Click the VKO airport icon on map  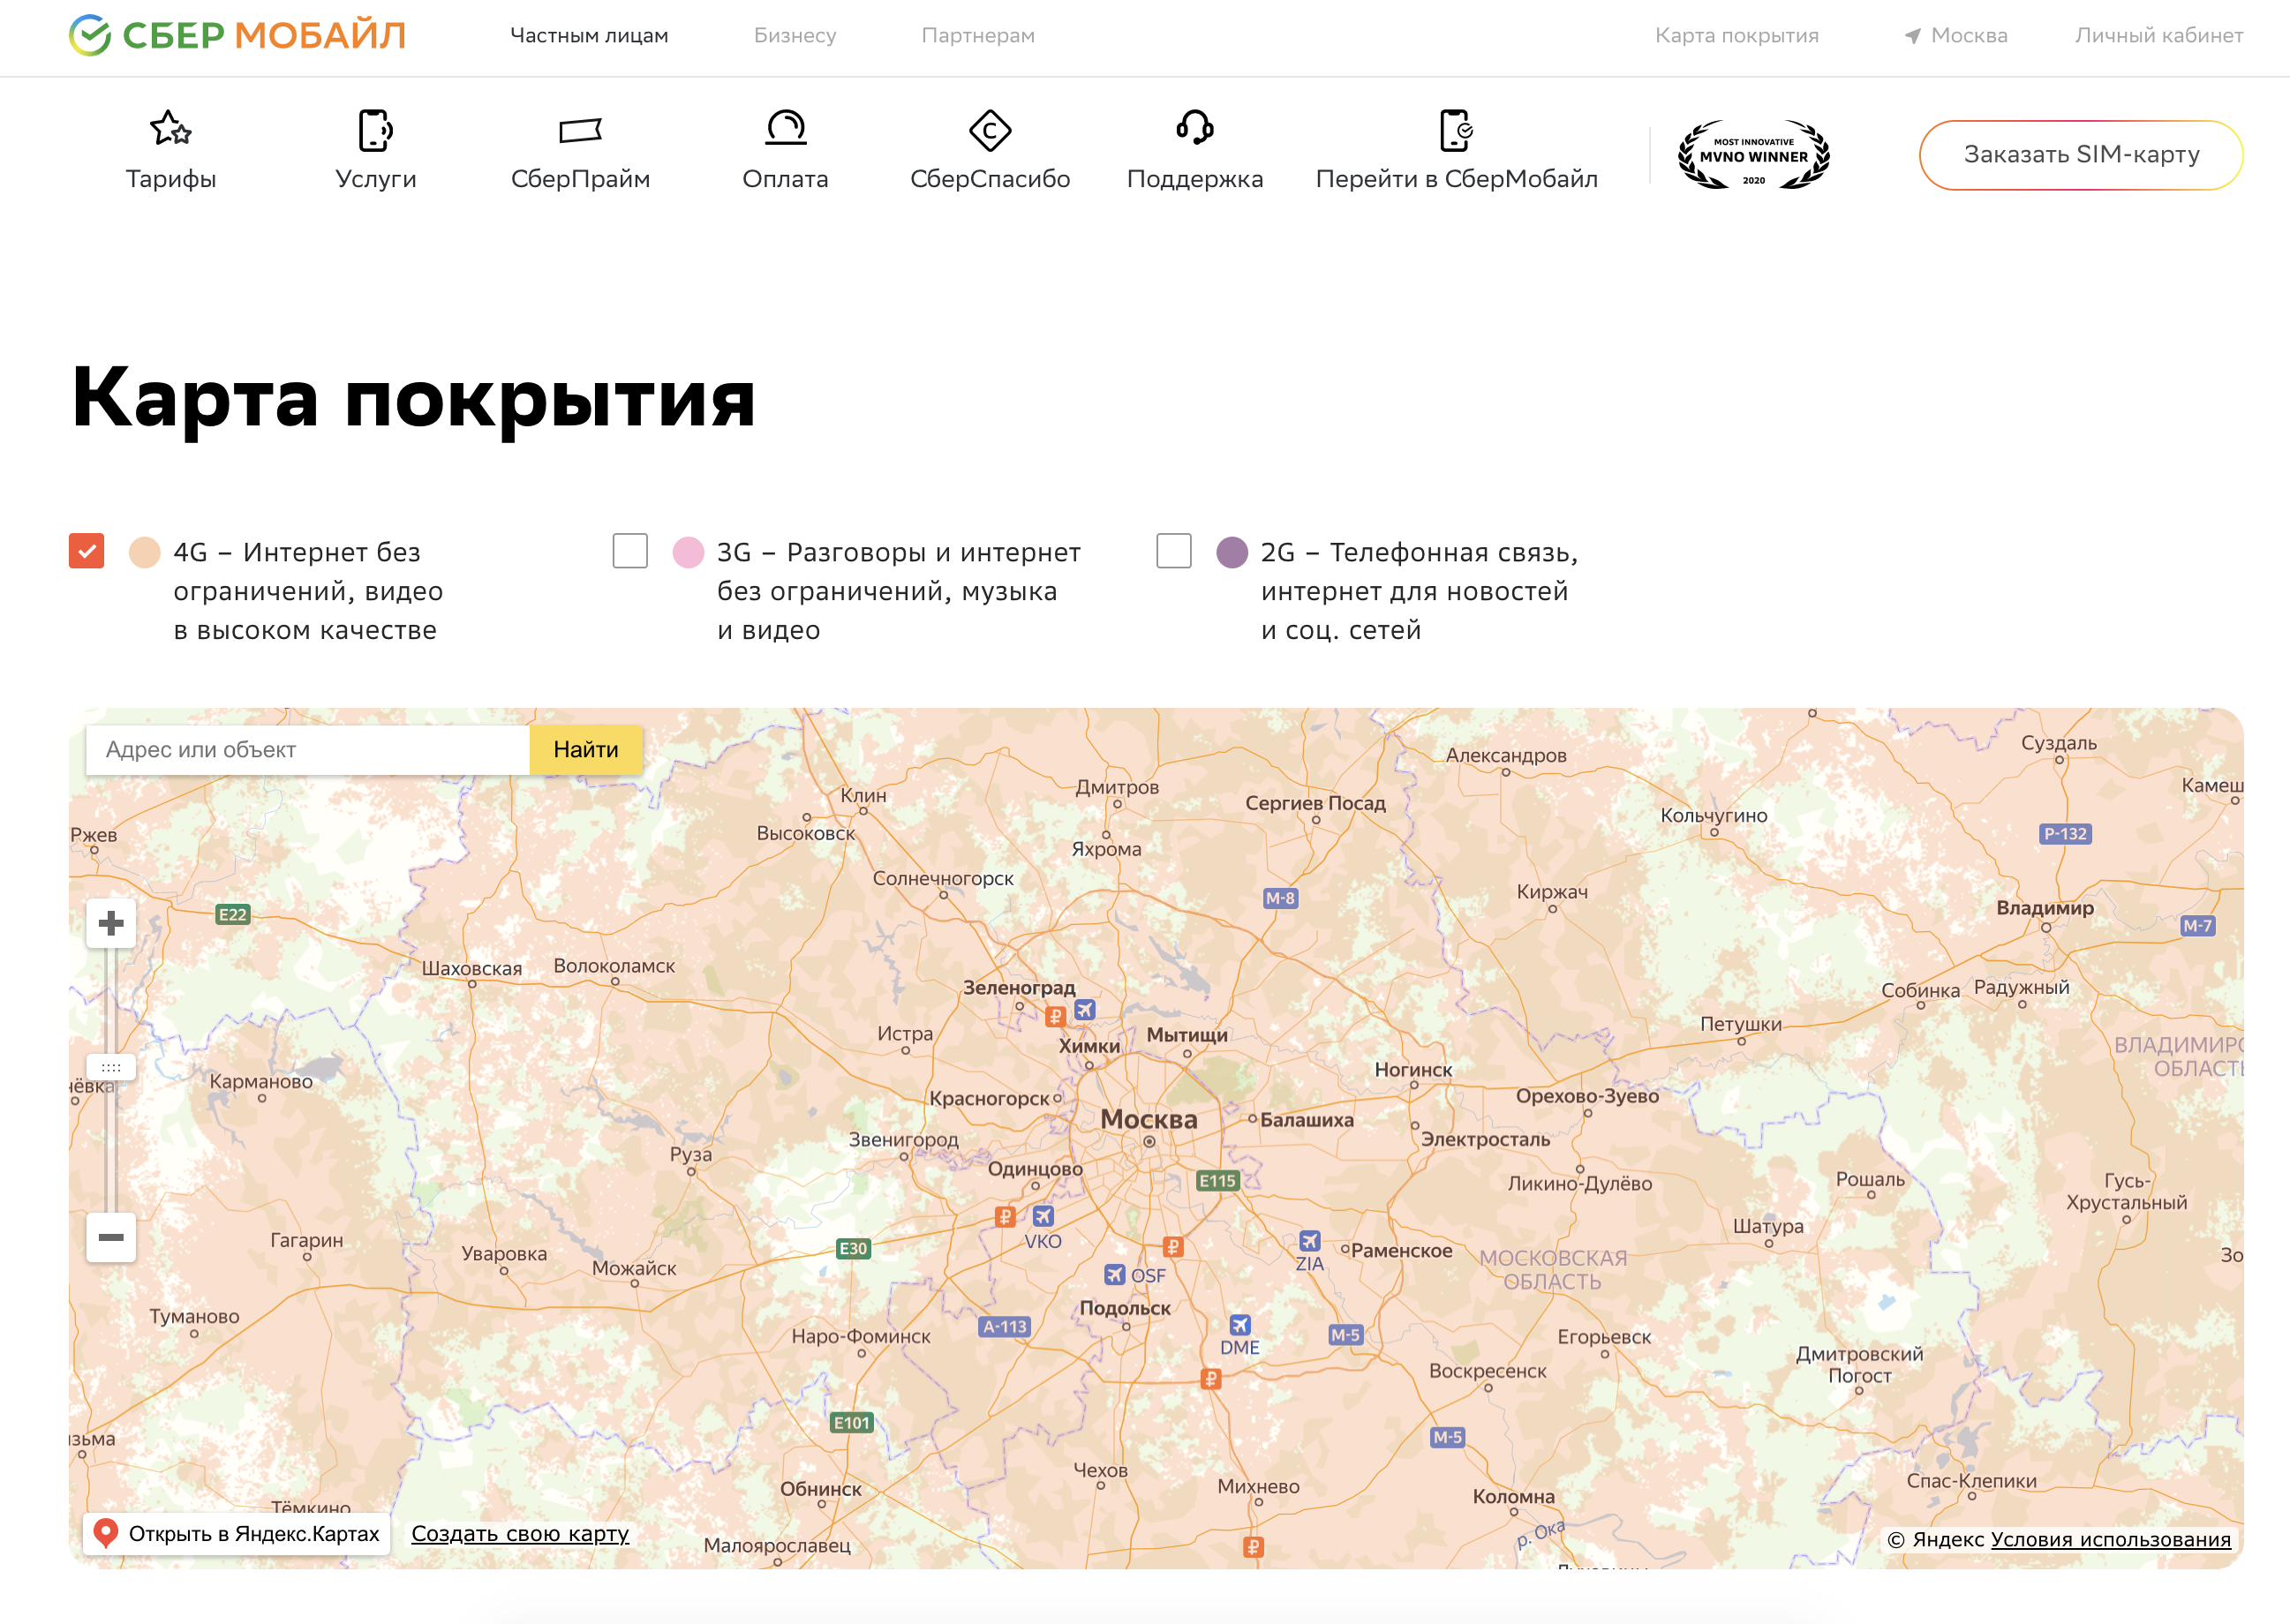(1043, 1216)
